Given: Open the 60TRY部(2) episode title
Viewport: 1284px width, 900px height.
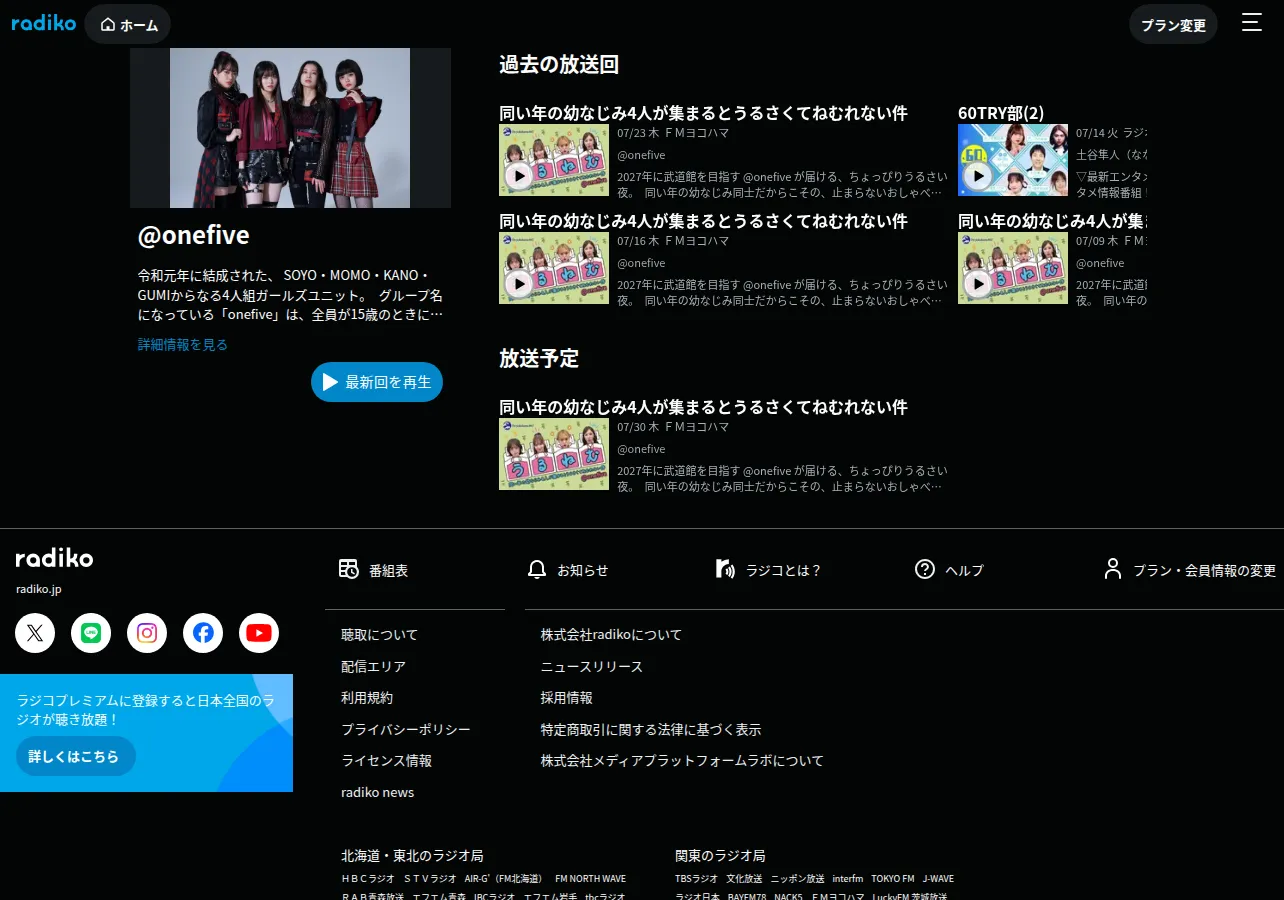Looking at the screenshot, I should 1001,113.
